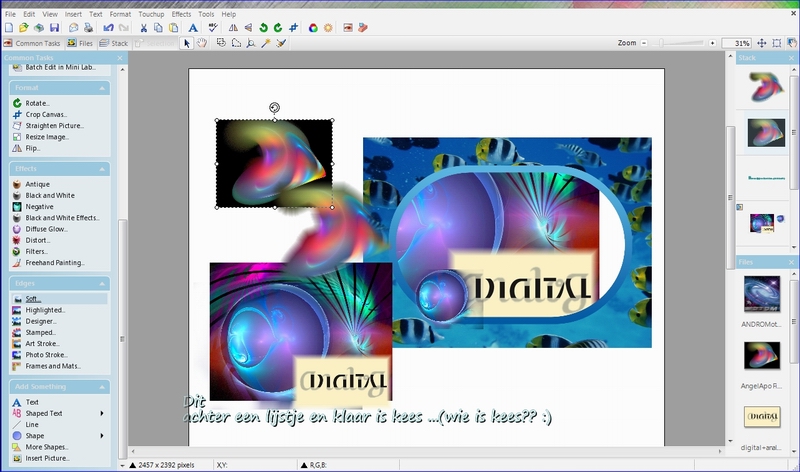Open the Touchup menu
Viewport: 800px width, 472px height.
(x=151, y=15)
